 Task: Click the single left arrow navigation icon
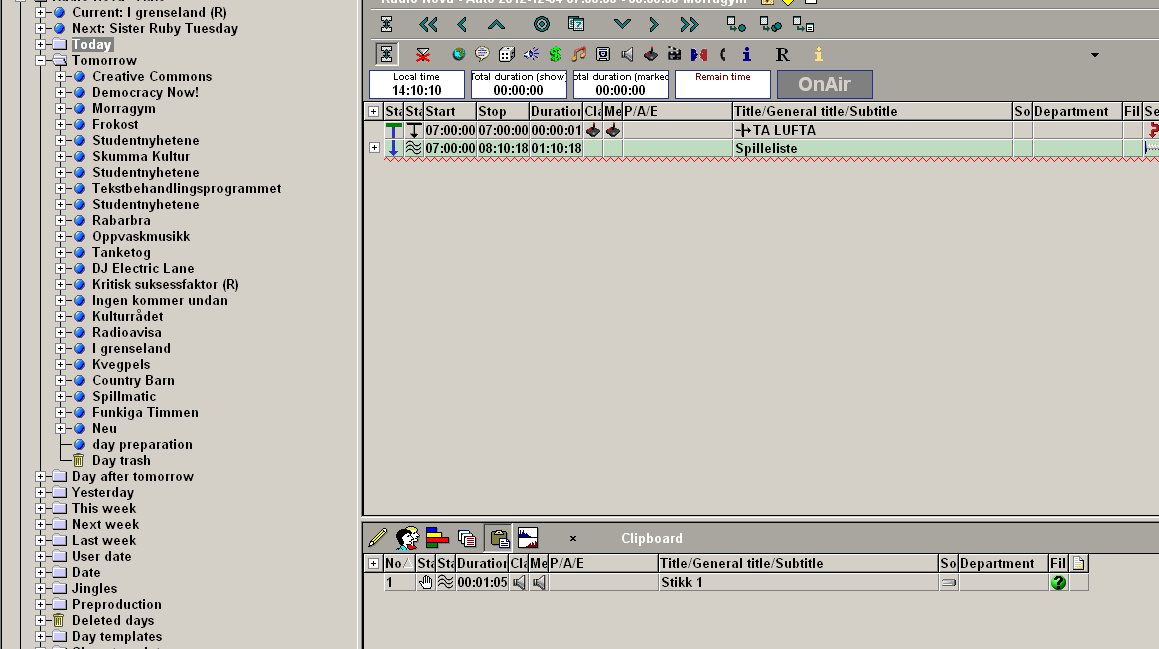(x=462, y=25)
